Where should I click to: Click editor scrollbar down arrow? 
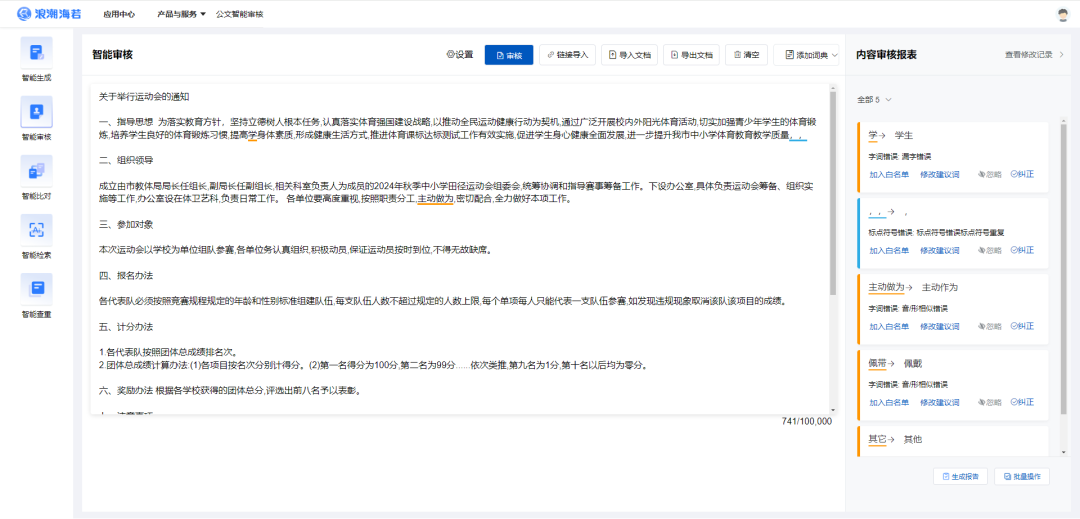833,410
